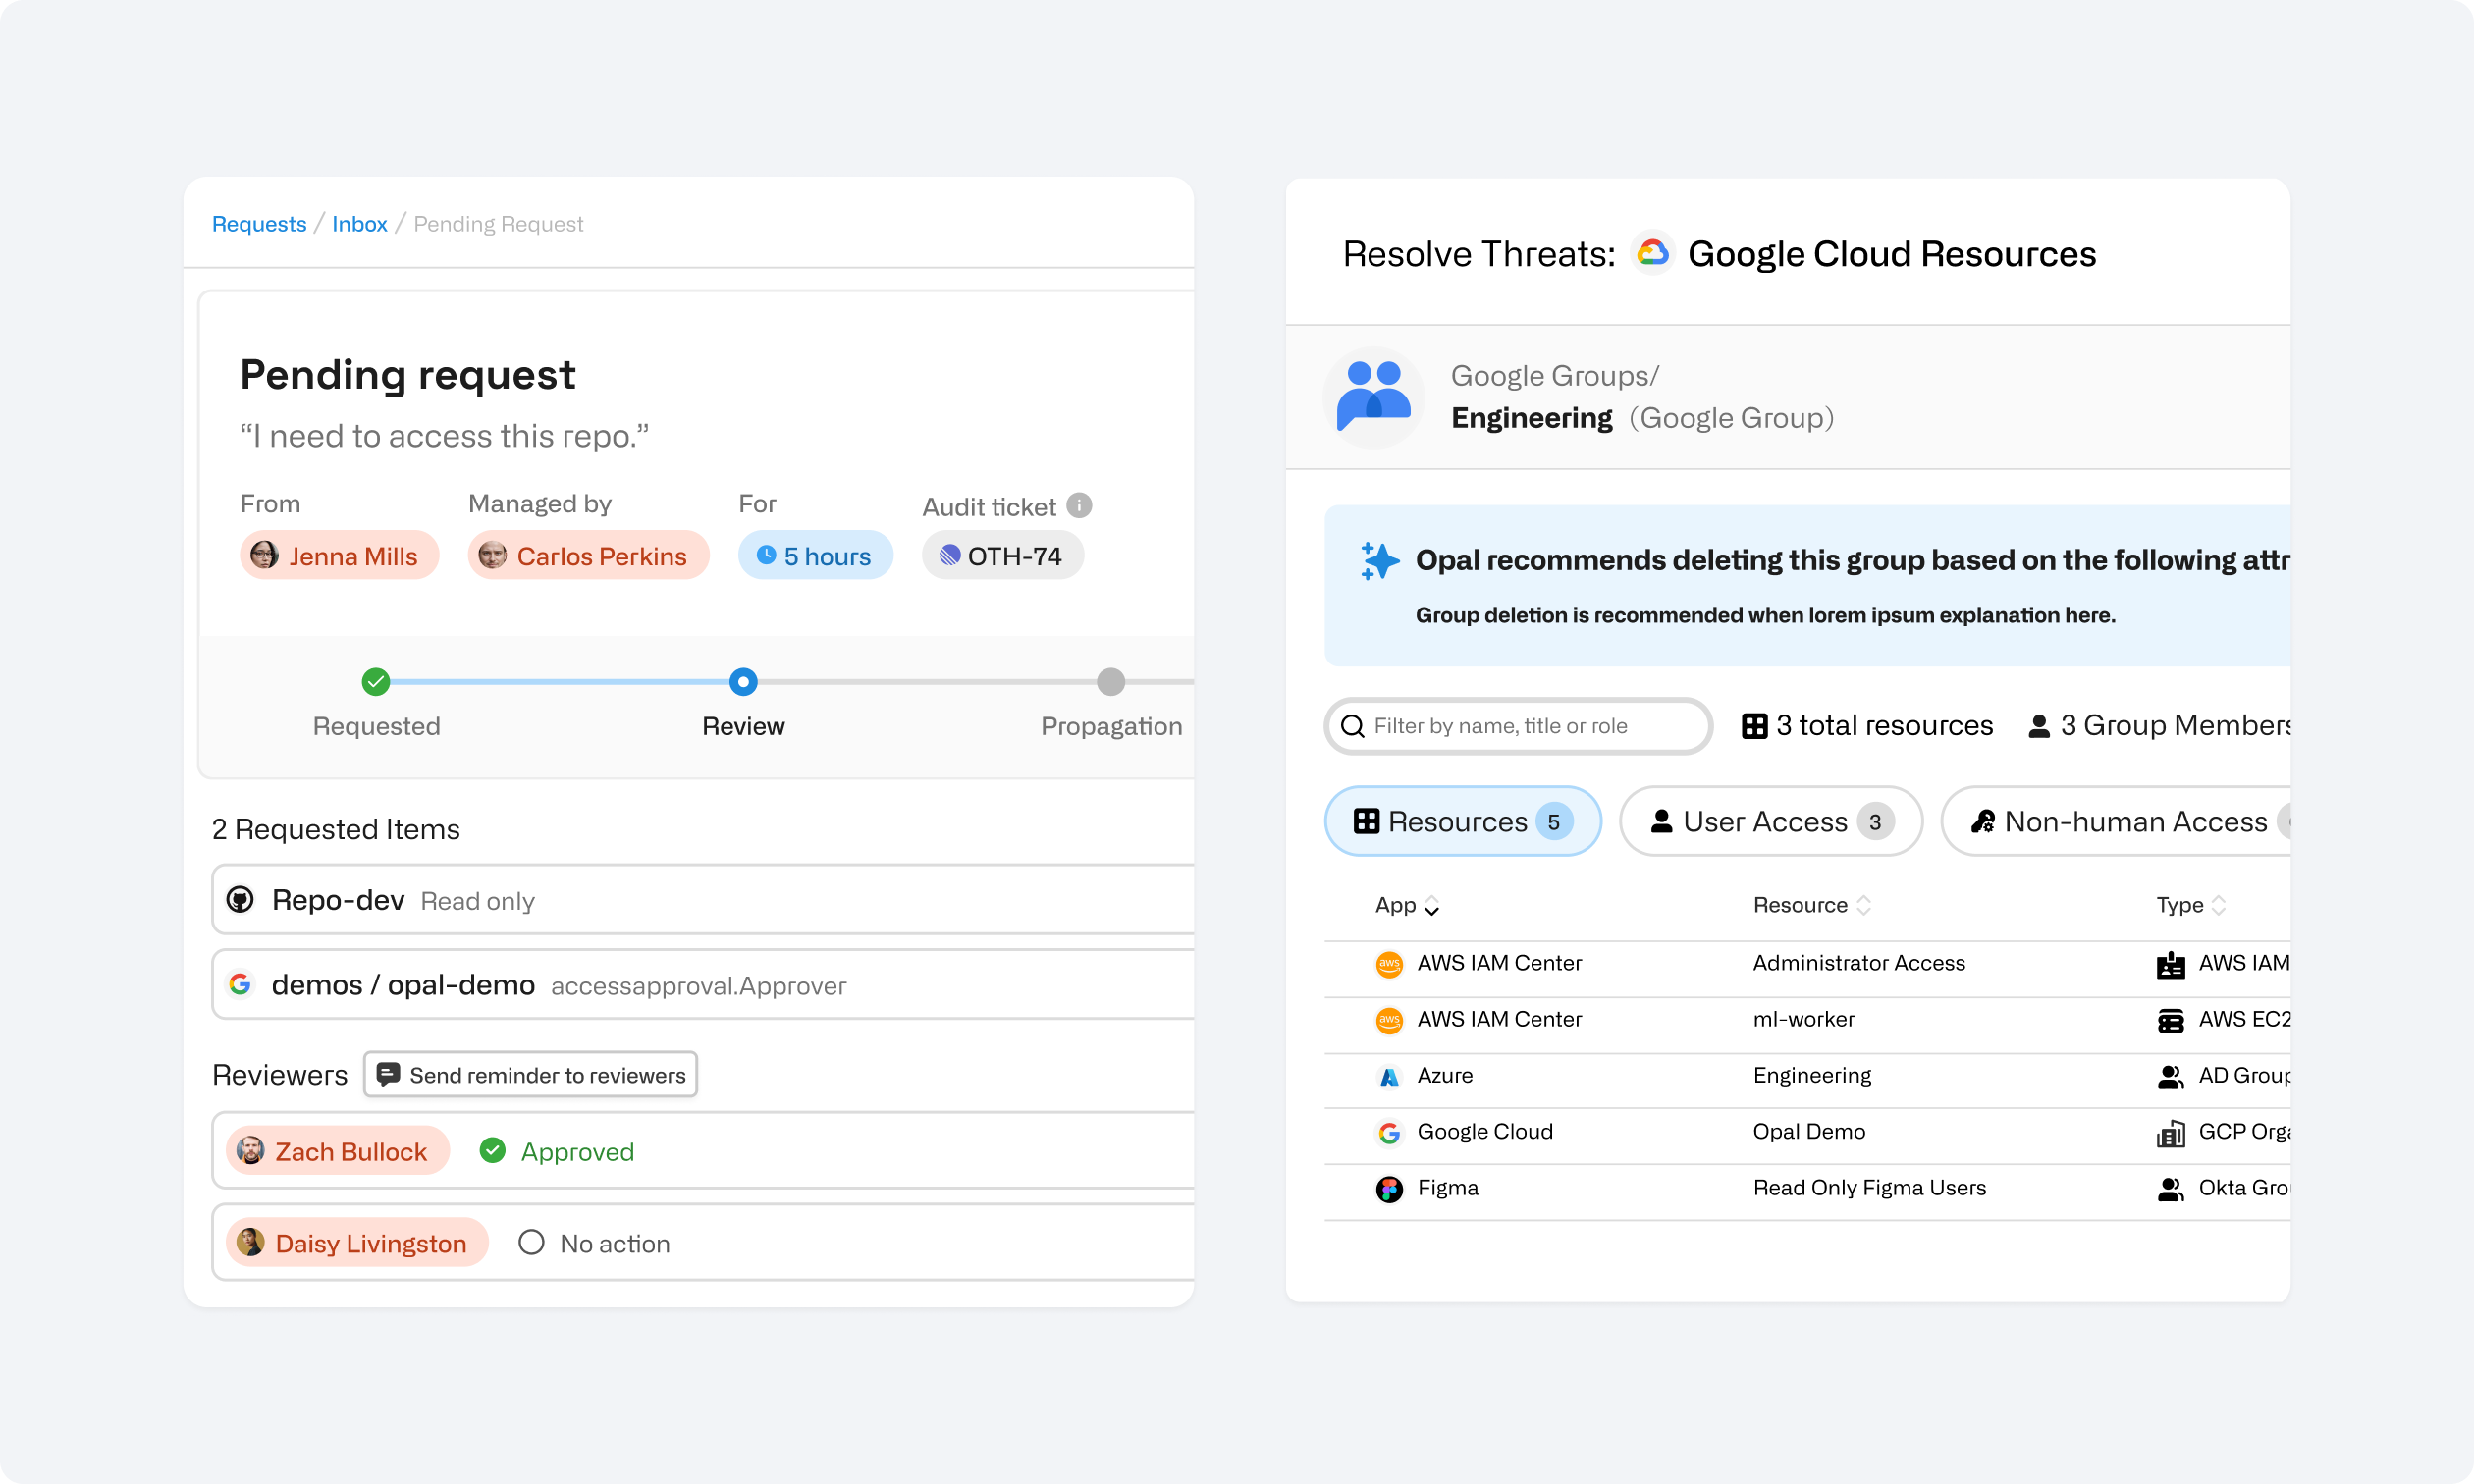Click the AWS IAM Center app icon
This screenshot has width=2474, height=1484.
[x=1390, y=963]
